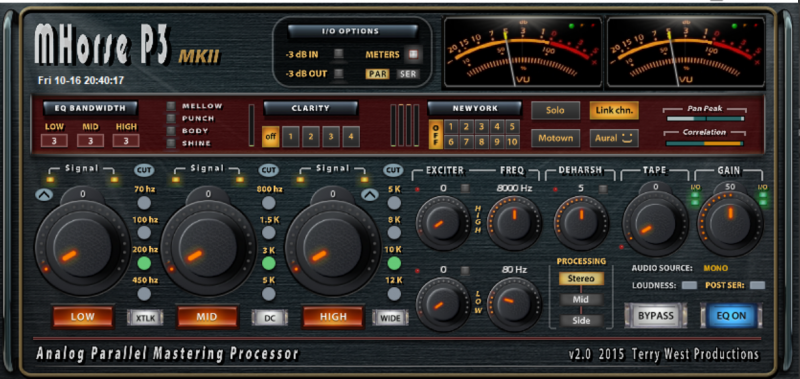Enable the MELLOW preset checkbox
The width and height of the screenshot is (800, 379).
tap(171, 106)
